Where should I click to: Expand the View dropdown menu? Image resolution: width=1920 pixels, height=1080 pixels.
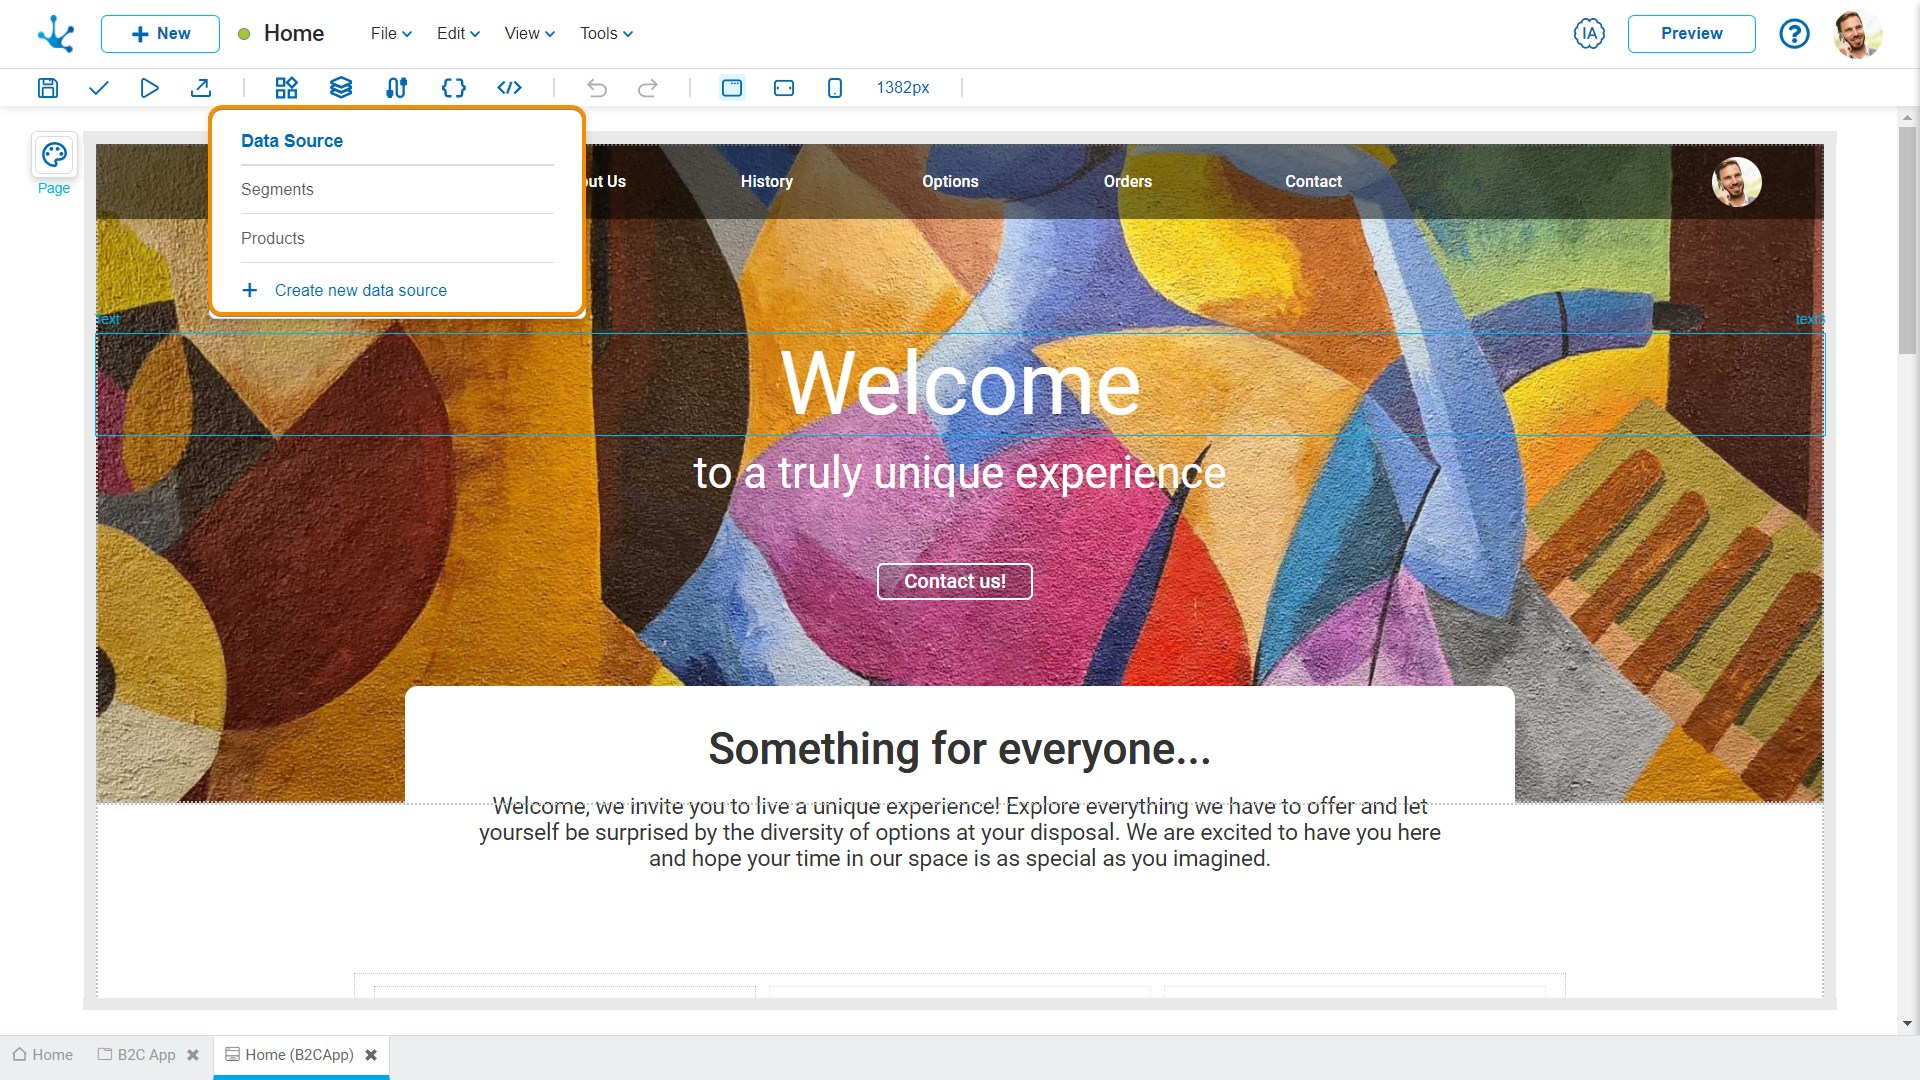click(529, 33)
